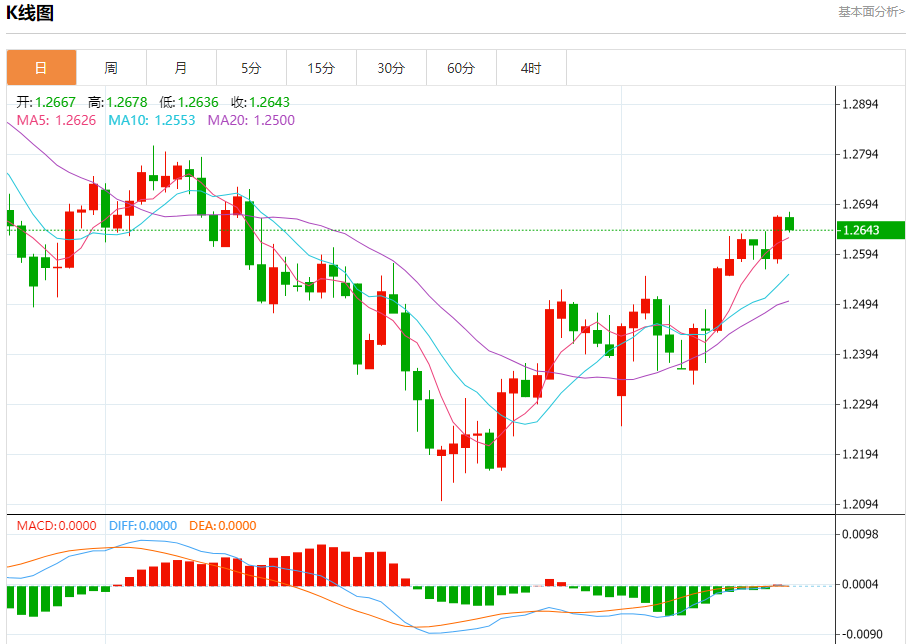Click the green 1.2643 current price tag
Screen dimensions: 911x644
click(x=870, y=230)
